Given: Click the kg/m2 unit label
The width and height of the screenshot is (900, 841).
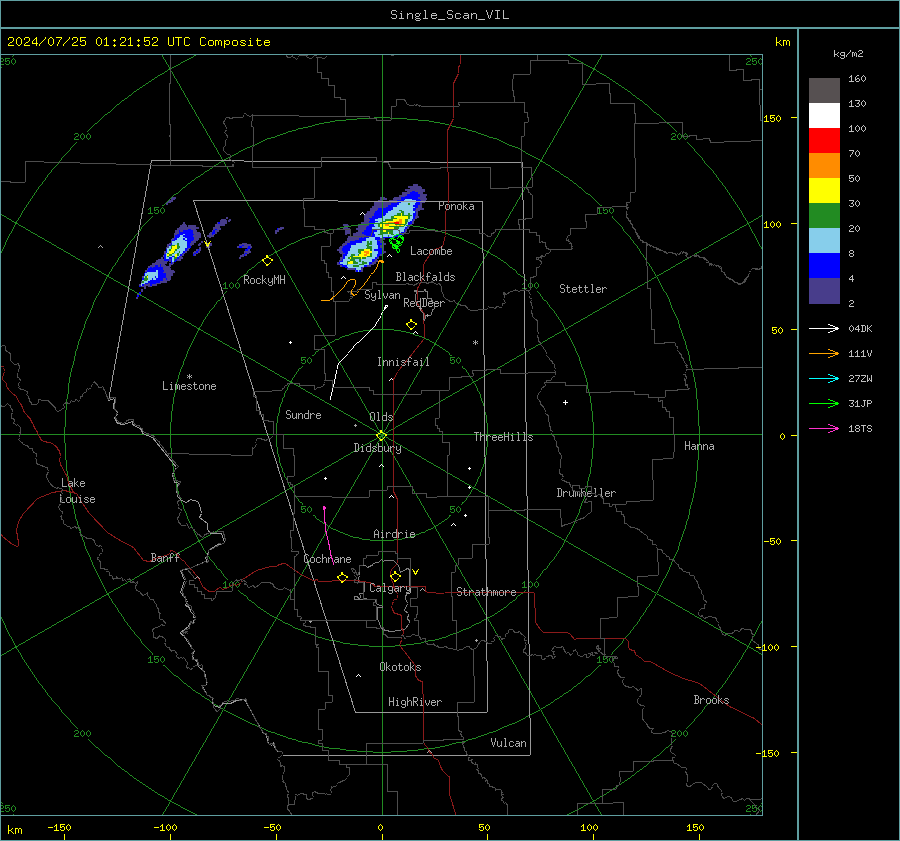Looking at the screenshot, I should [x=848, y=54].
